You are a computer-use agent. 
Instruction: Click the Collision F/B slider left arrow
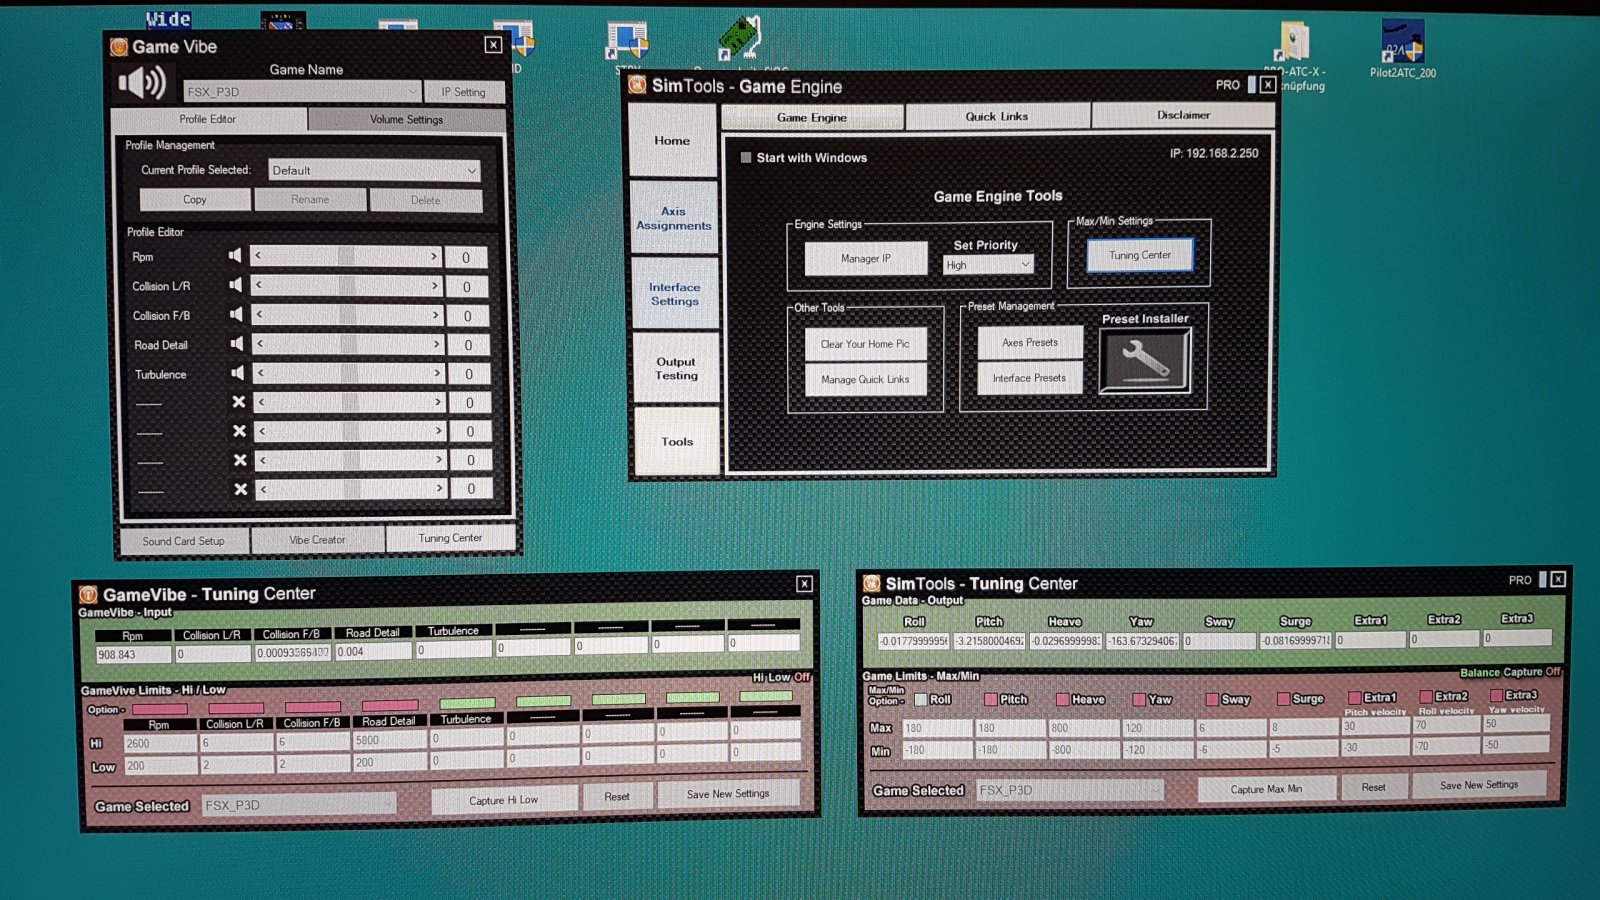(x=259, y=314)
